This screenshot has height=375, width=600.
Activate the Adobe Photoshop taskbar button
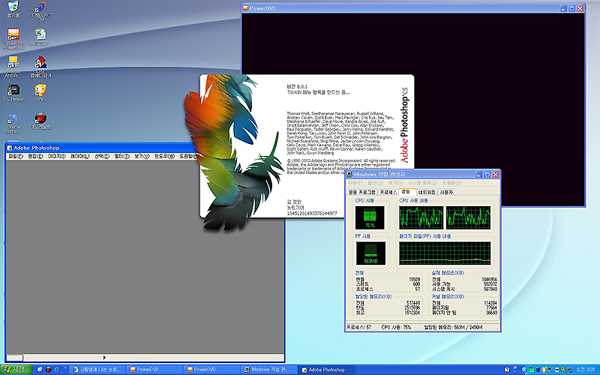[326, 370]
